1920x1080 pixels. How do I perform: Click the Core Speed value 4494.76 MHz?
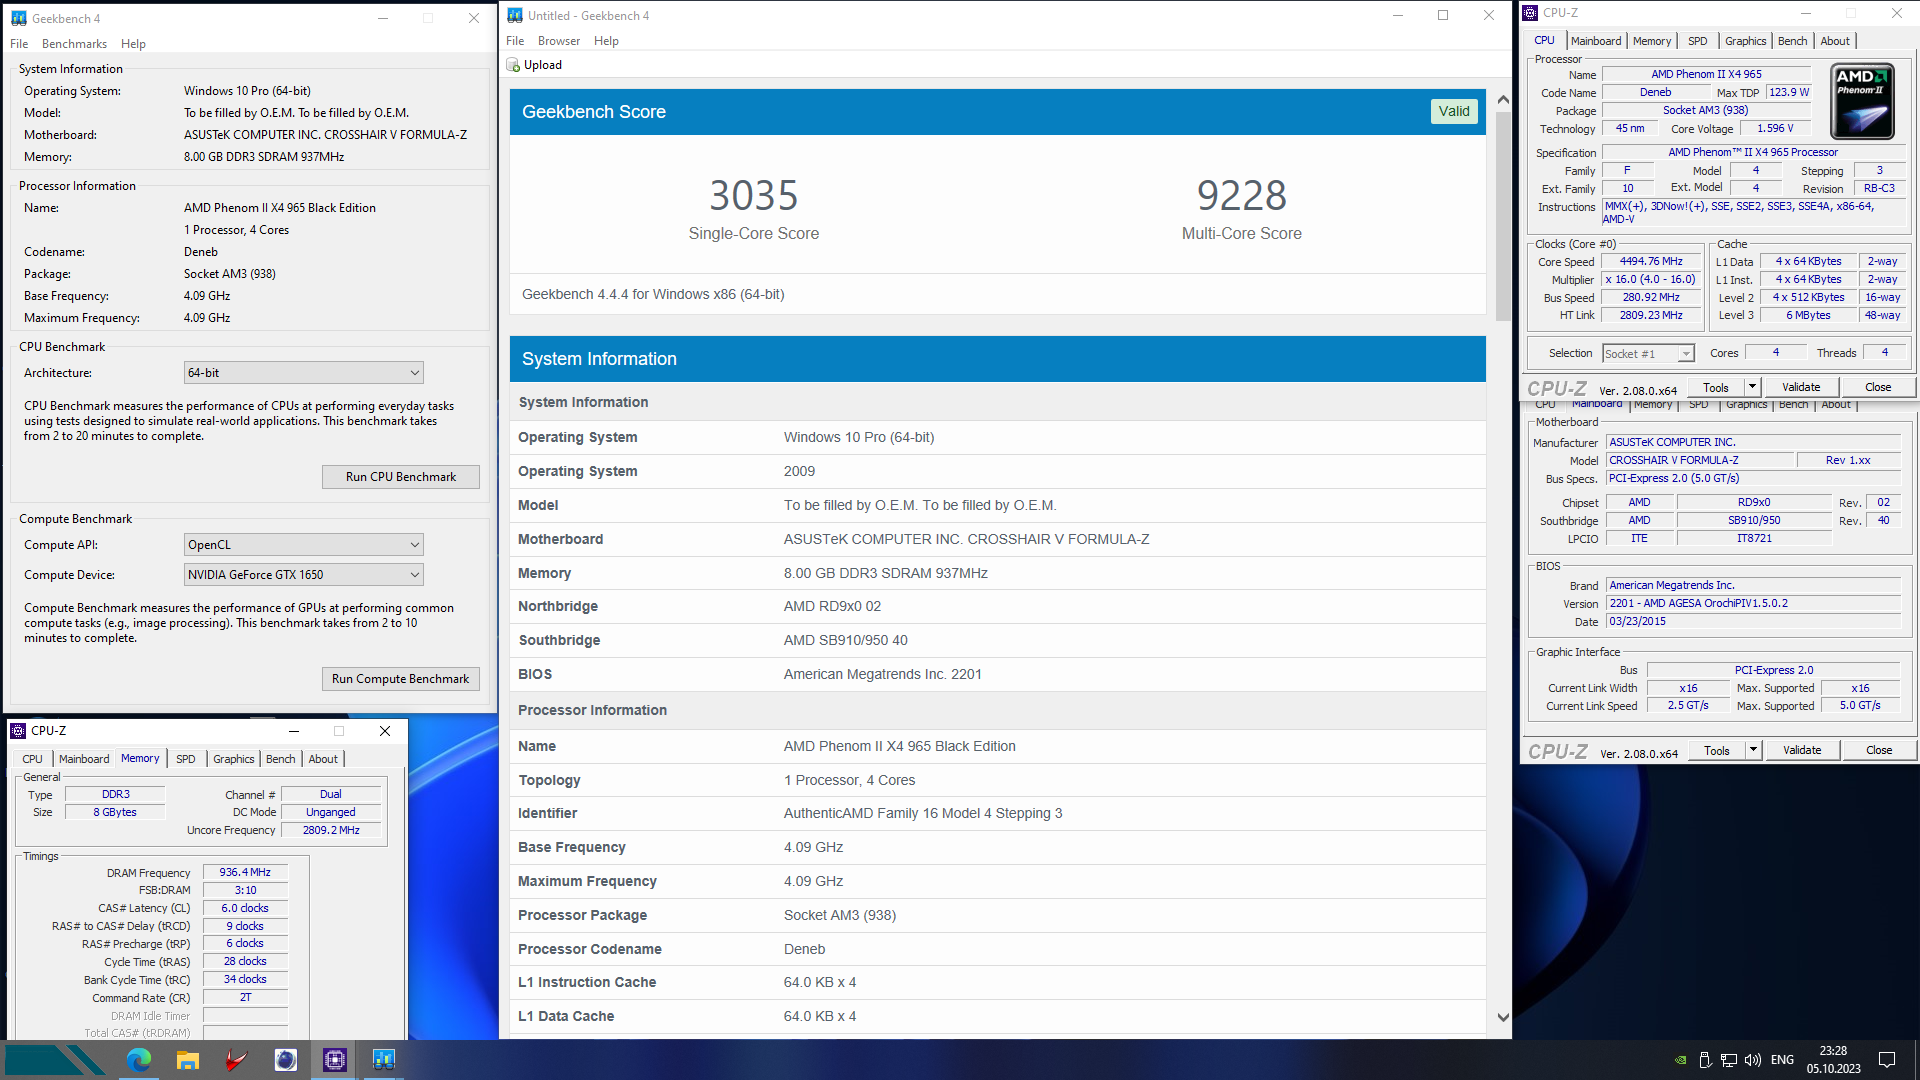(1651, 262)
